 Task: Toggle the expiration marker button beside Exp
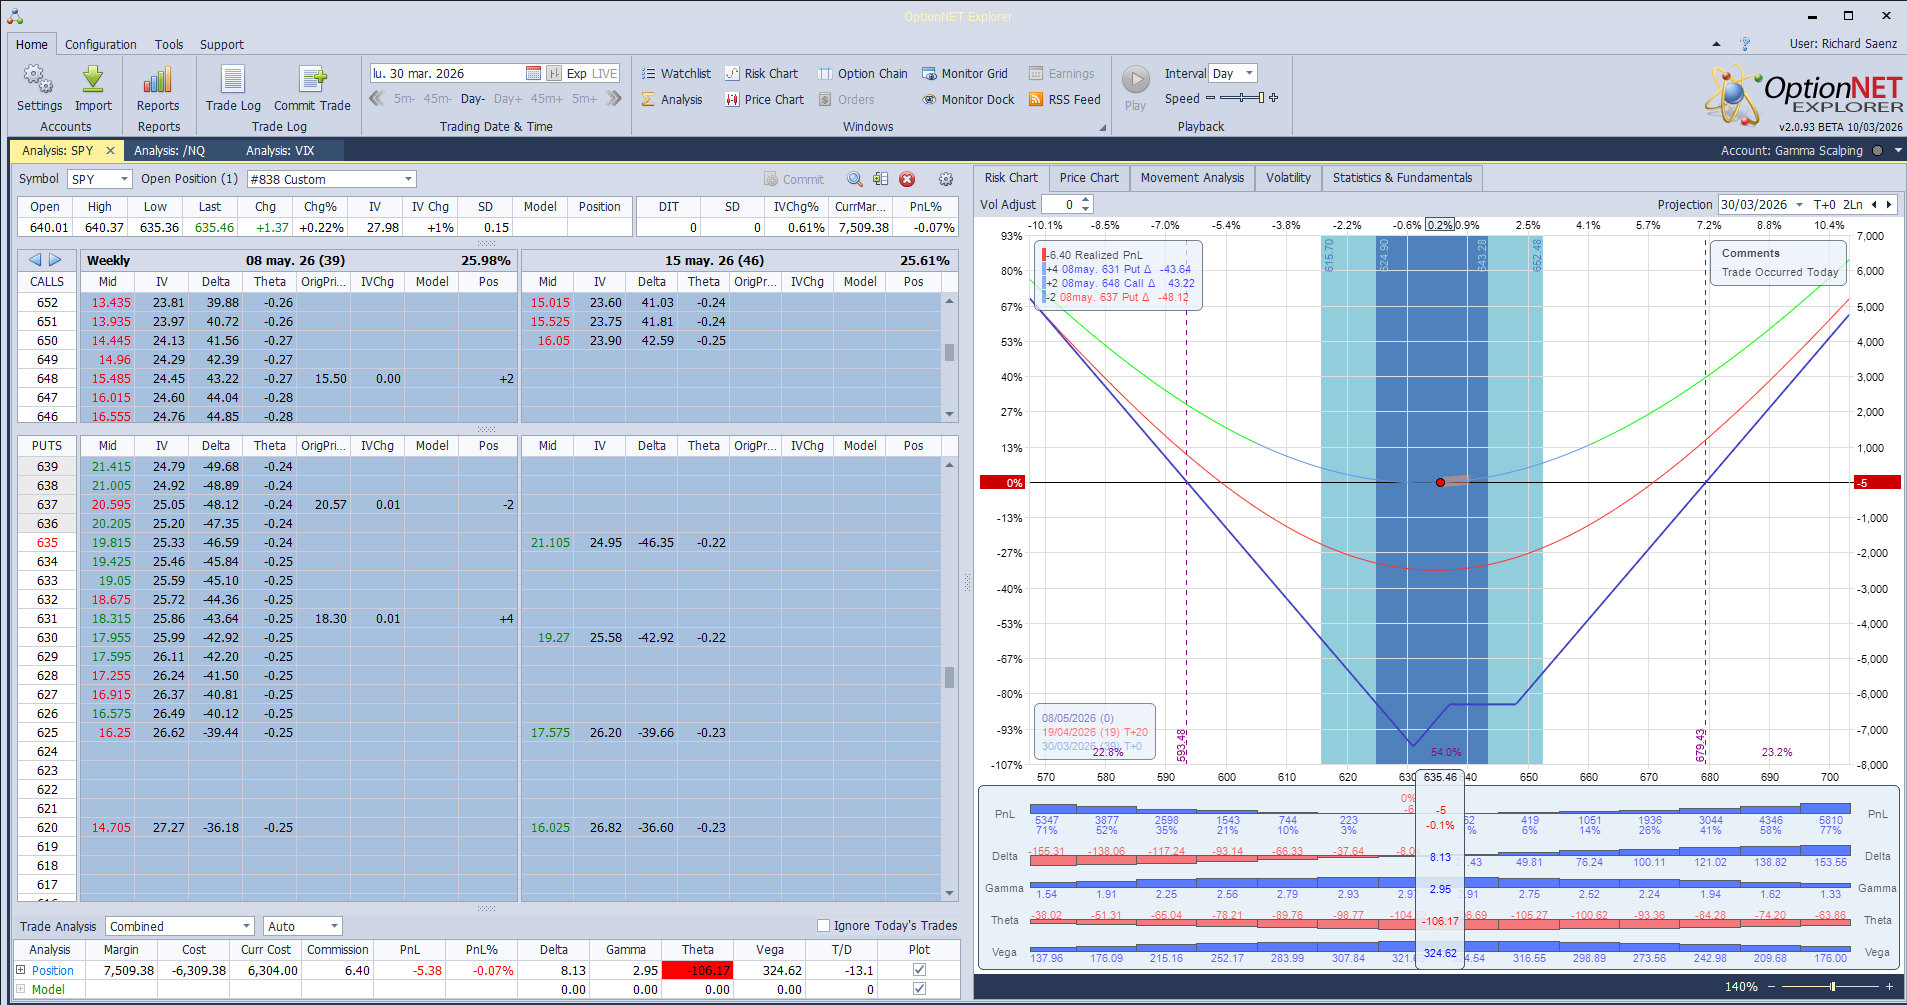tap(554, 73)
